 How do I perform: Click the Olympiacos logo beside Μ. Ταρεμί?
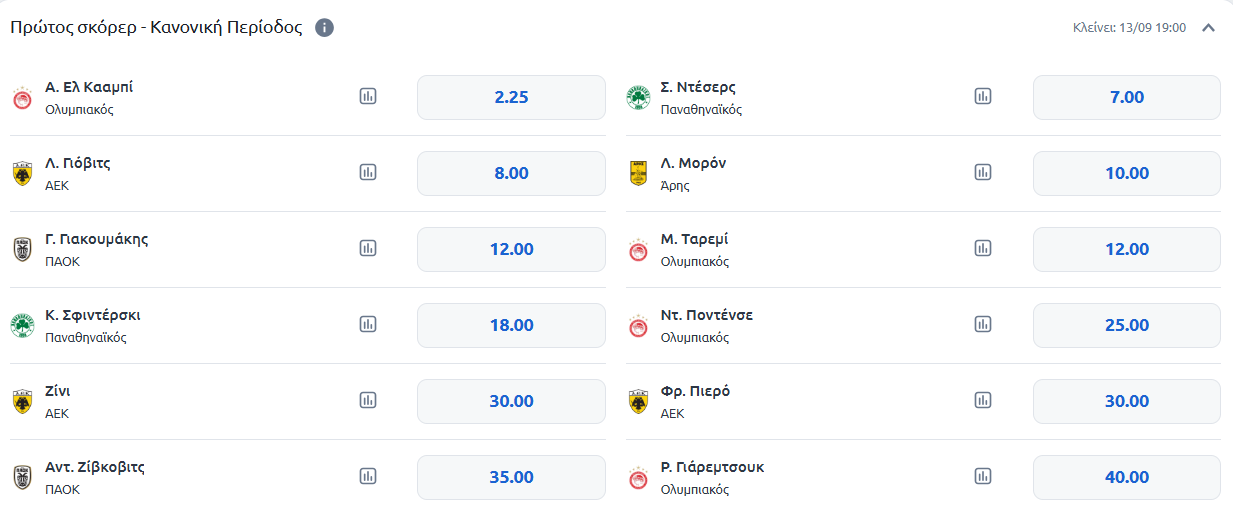tap(638, 250)
